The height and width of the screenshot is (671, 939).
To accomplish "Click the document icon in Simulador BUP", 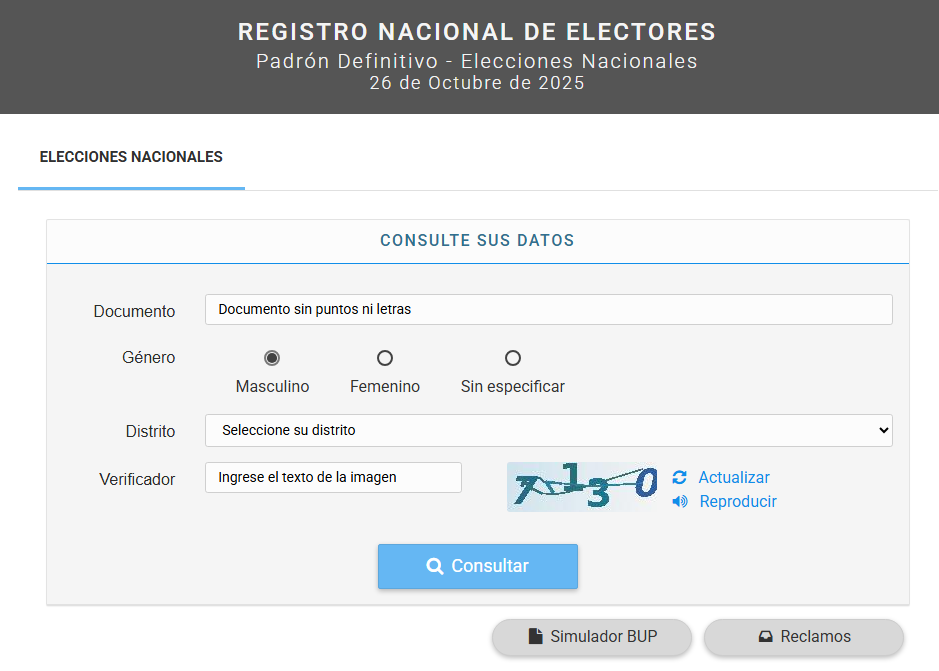I will coord(535,637).
